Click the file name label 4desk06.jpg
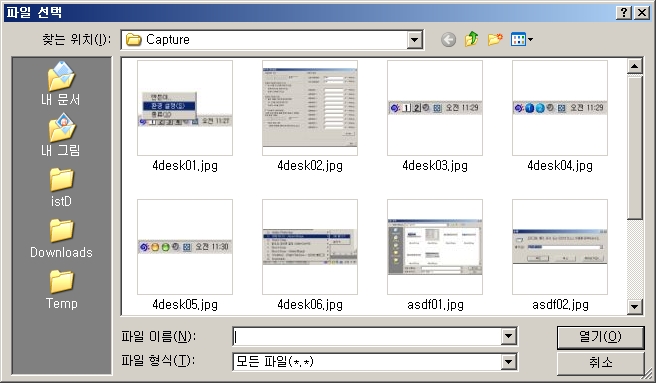This screenshot has height=383, width=656. pos(310,305)
